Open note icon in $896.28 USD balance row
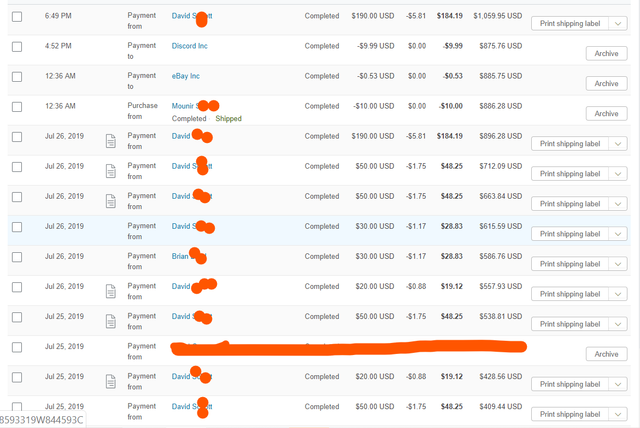The width and height of the screenshot is (640, 428). click(x=111, y=141)
